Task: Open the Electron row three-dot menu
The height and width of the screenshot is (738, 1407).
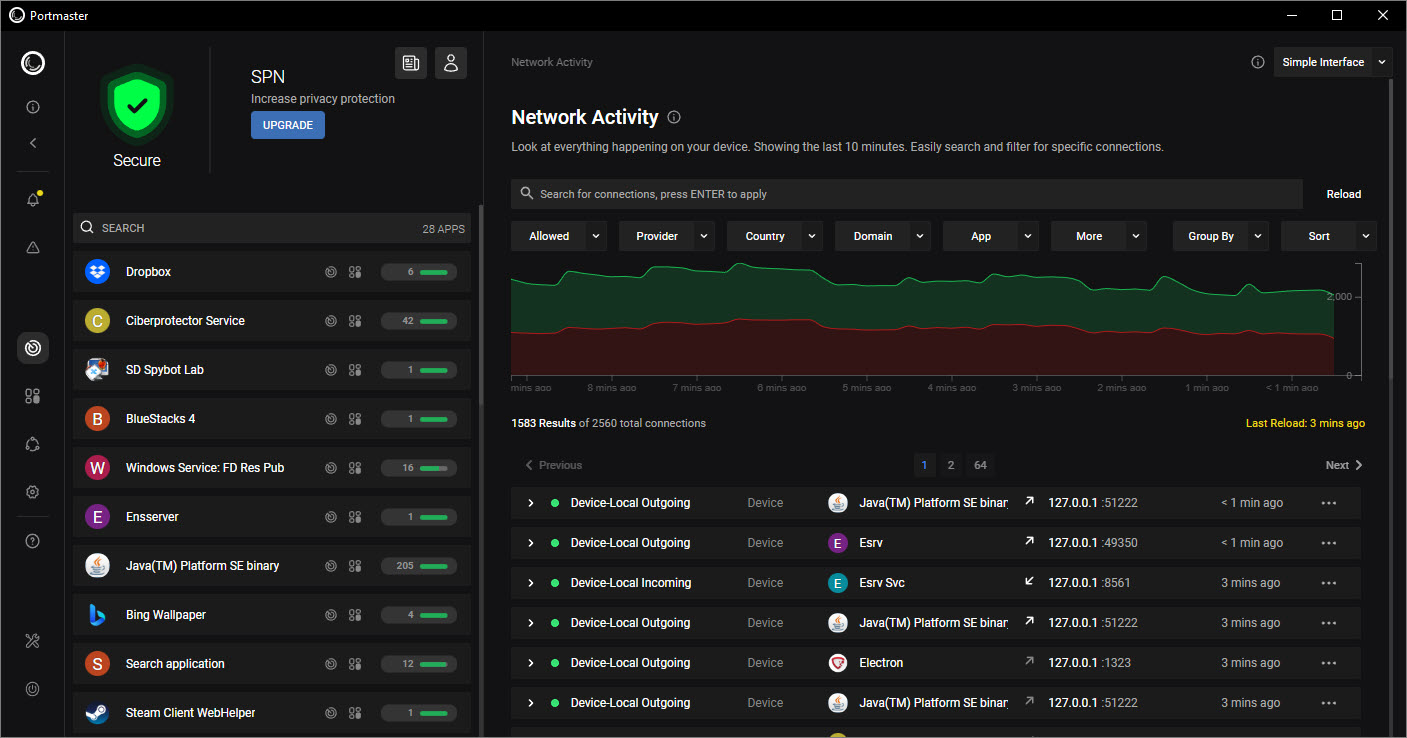Action: tap(1328, 663)
